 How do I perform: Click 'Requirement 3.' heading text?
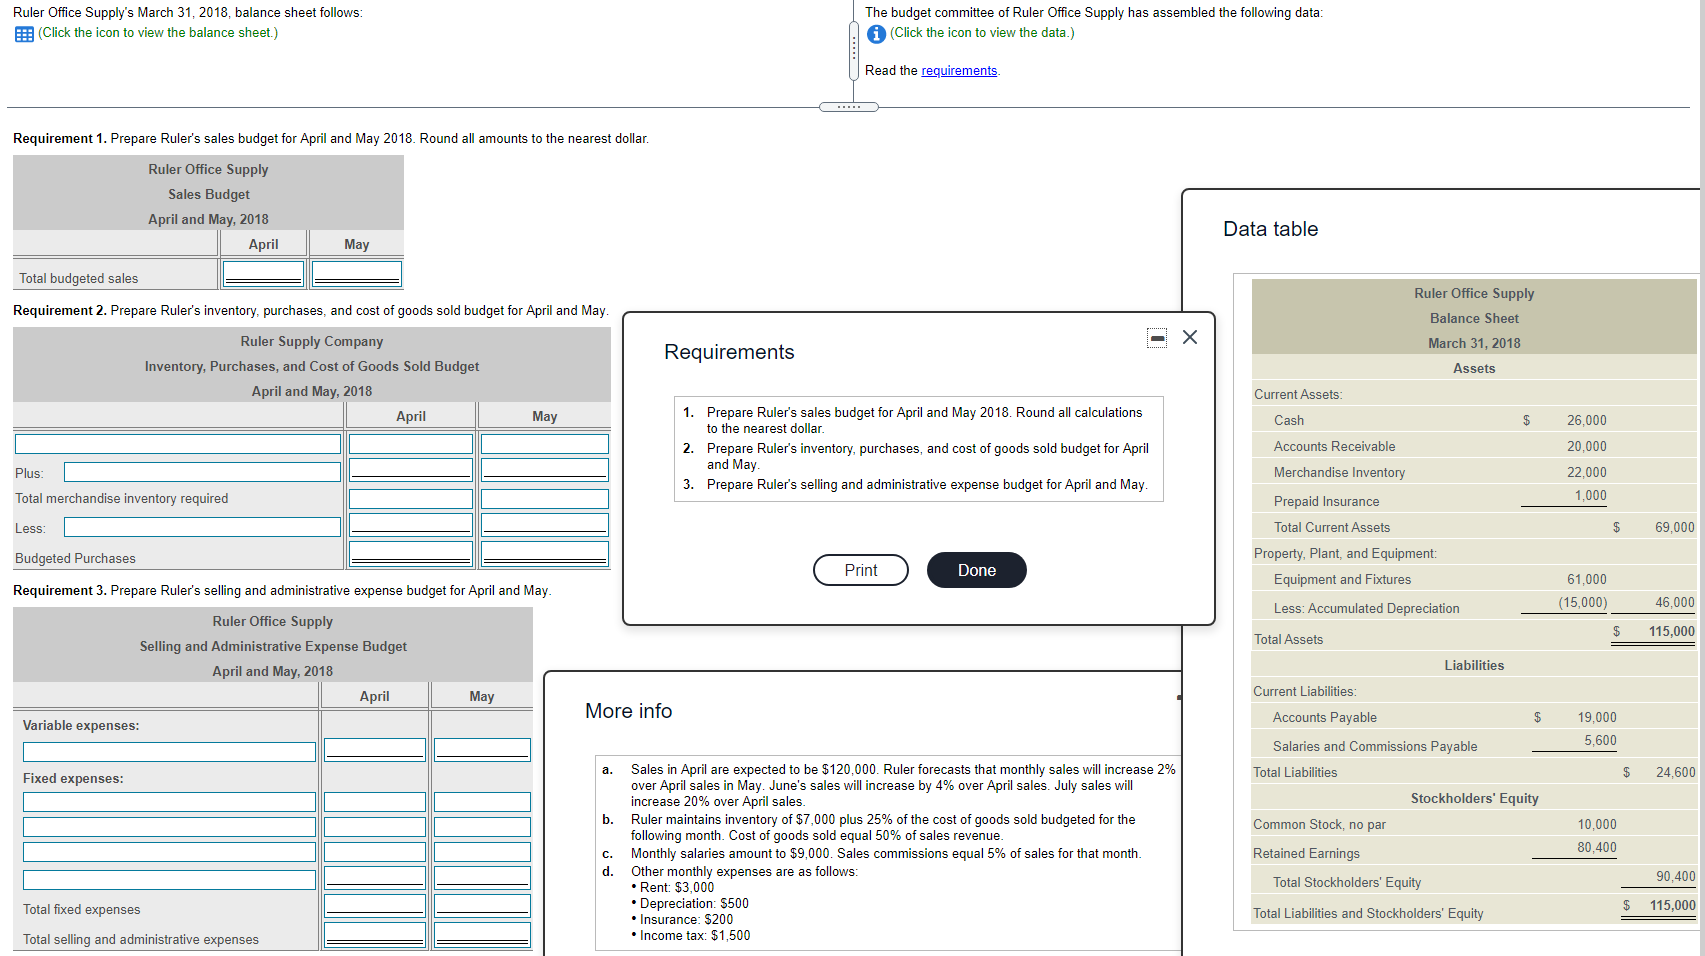[x=60, y=591]
